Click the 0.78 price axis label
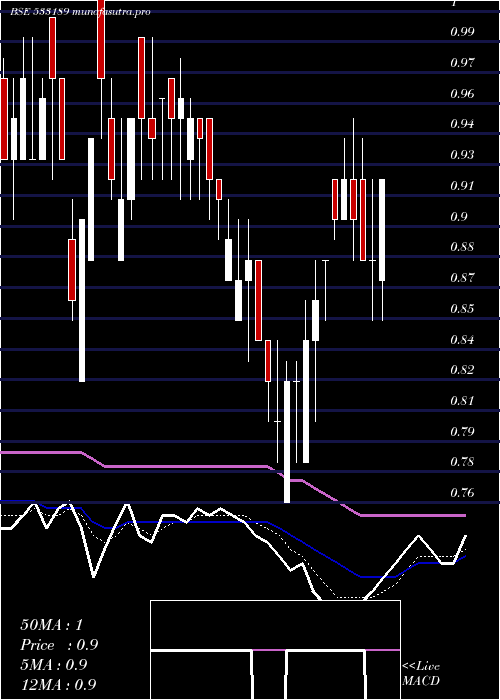This screenshot has width=500, height=700. click(462, 462)
